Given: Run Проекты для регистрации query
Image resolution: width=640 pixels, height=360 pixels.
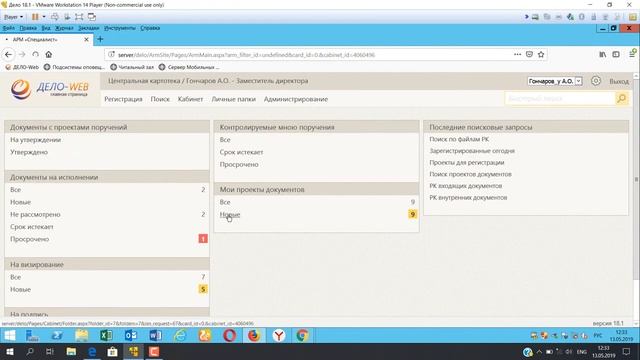Looking at the screenshot, I should (x=467, y=162).
